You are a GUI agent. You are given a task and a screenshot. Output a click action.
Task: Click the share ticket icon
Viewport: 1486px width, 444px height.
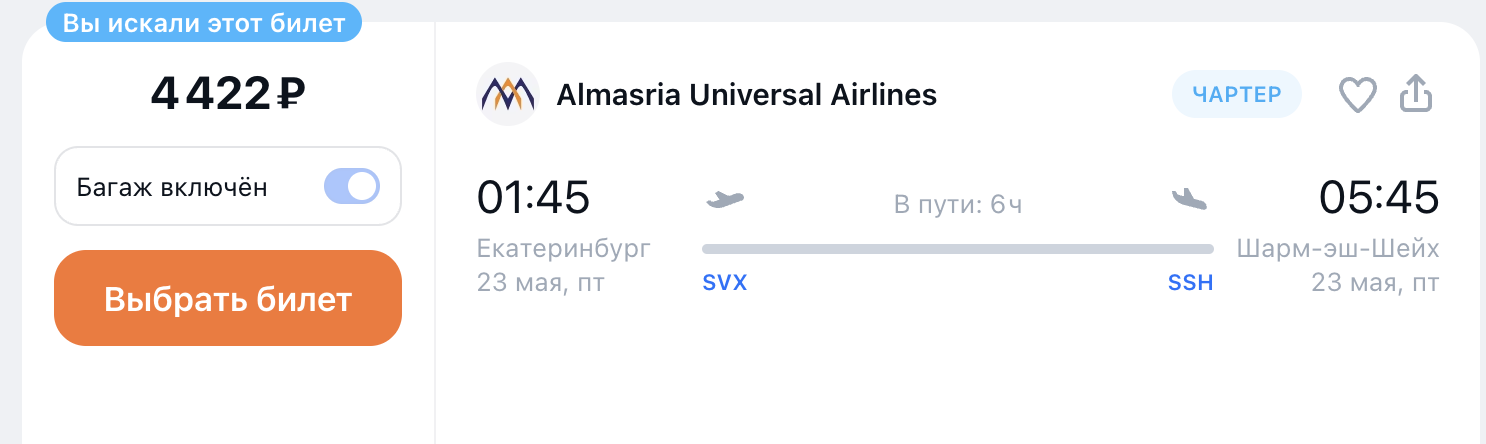(x=1416, y=94)
